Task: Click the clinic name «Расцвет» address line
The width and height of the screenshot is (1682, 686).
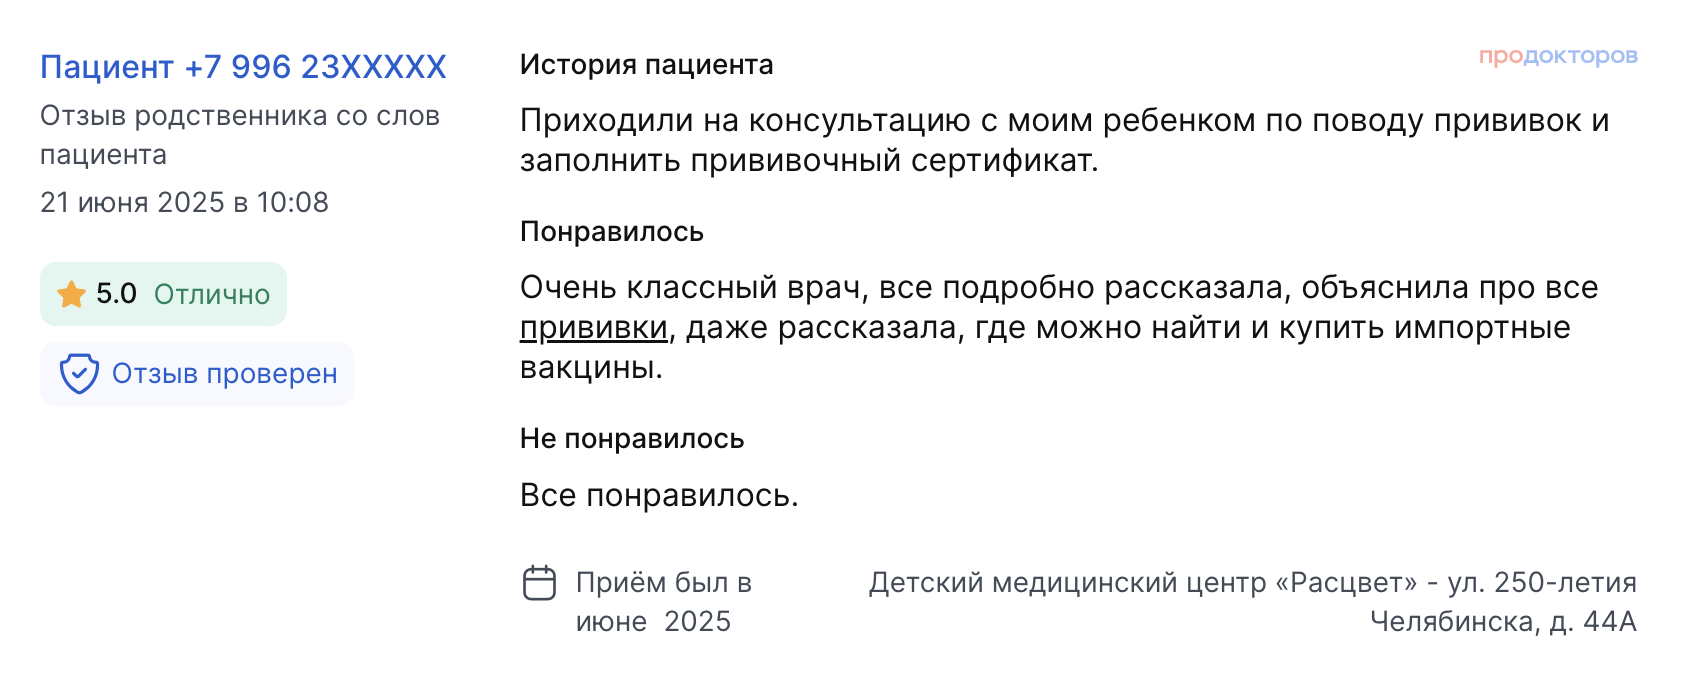Action: click(x=1252, y=583)
